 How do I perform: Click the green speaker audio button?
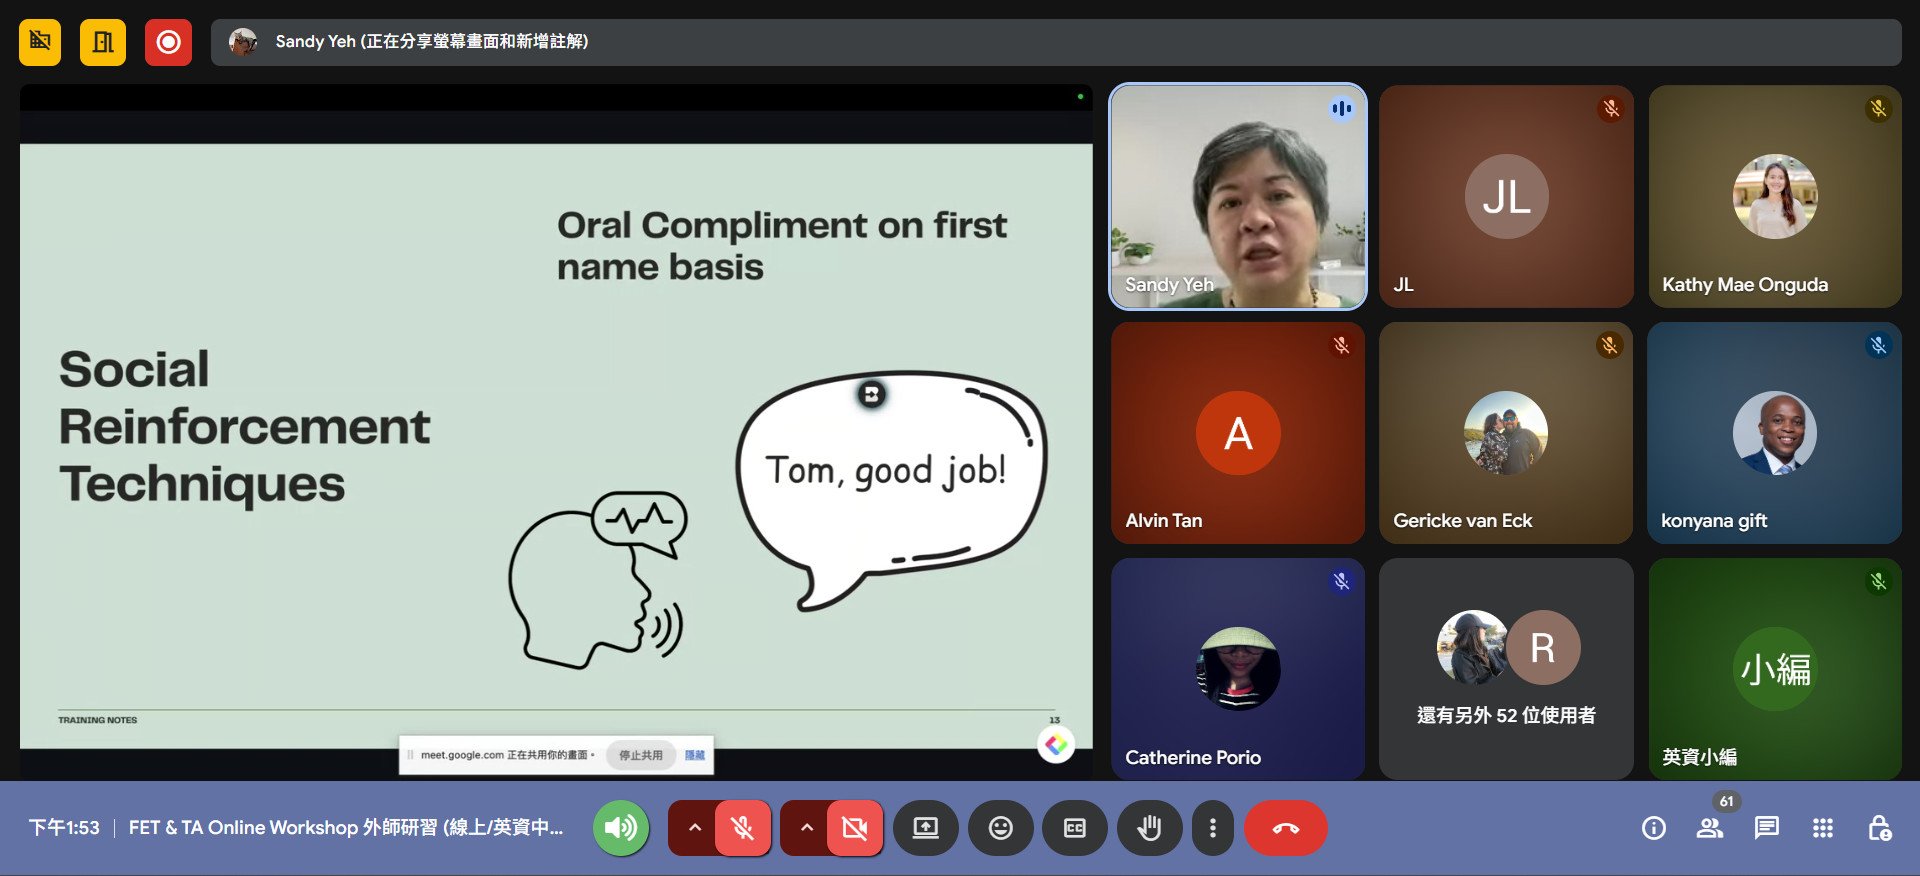pyautogui.click(x=621, y=828)
